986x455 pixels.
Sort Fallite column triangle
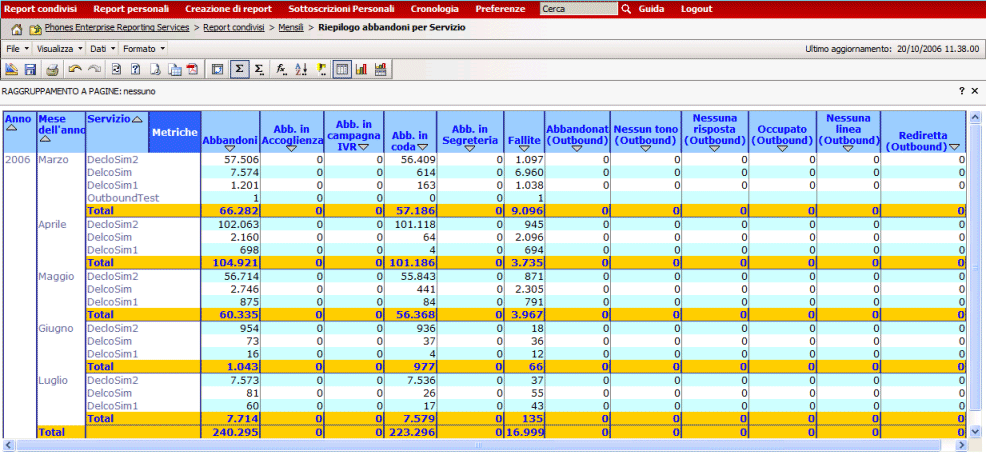(524, 148)
